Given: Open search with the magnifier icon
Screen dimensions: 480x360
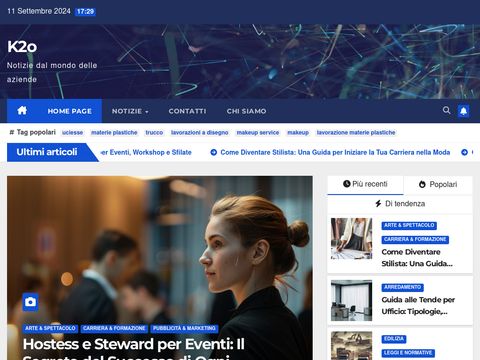Looking at the screenshot, I should [446, 110].
